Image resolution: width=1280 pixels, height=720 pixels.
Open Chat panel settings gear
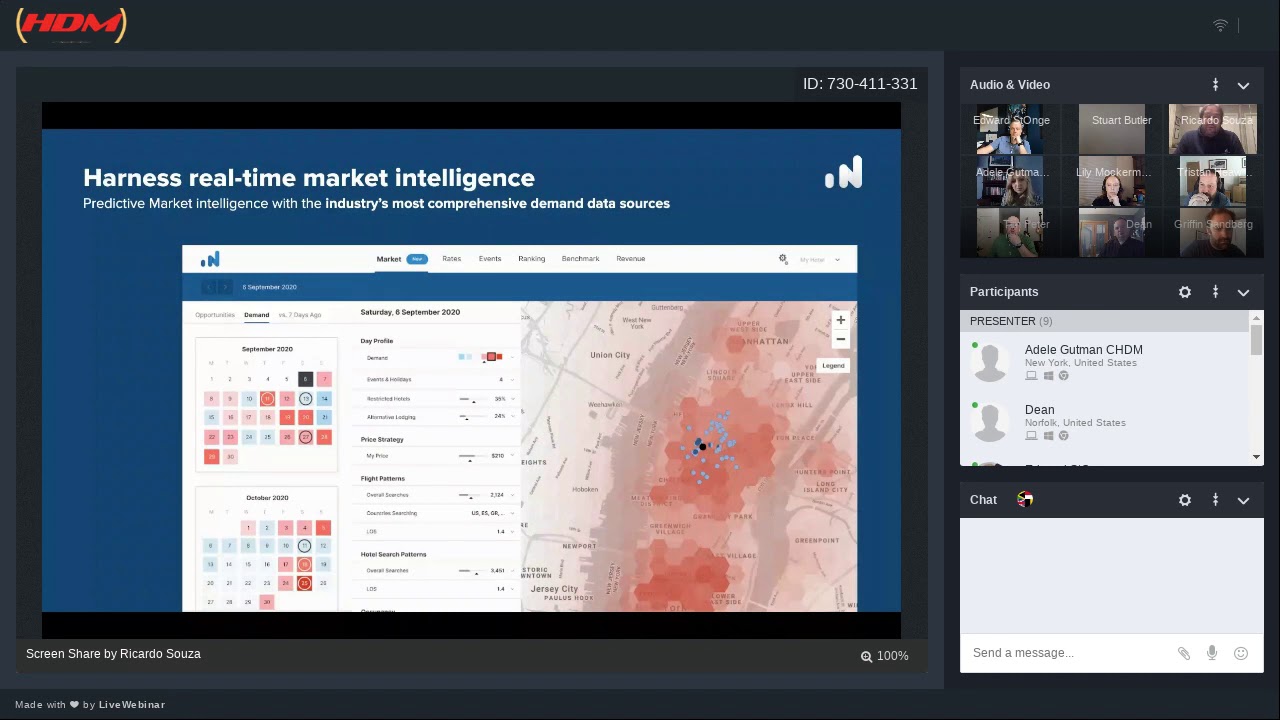(x=1185, y=500)
